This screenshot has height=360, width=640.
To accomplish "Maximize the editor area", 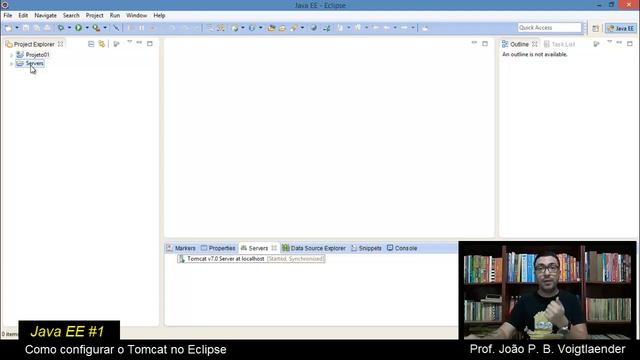I will point(485,43).
